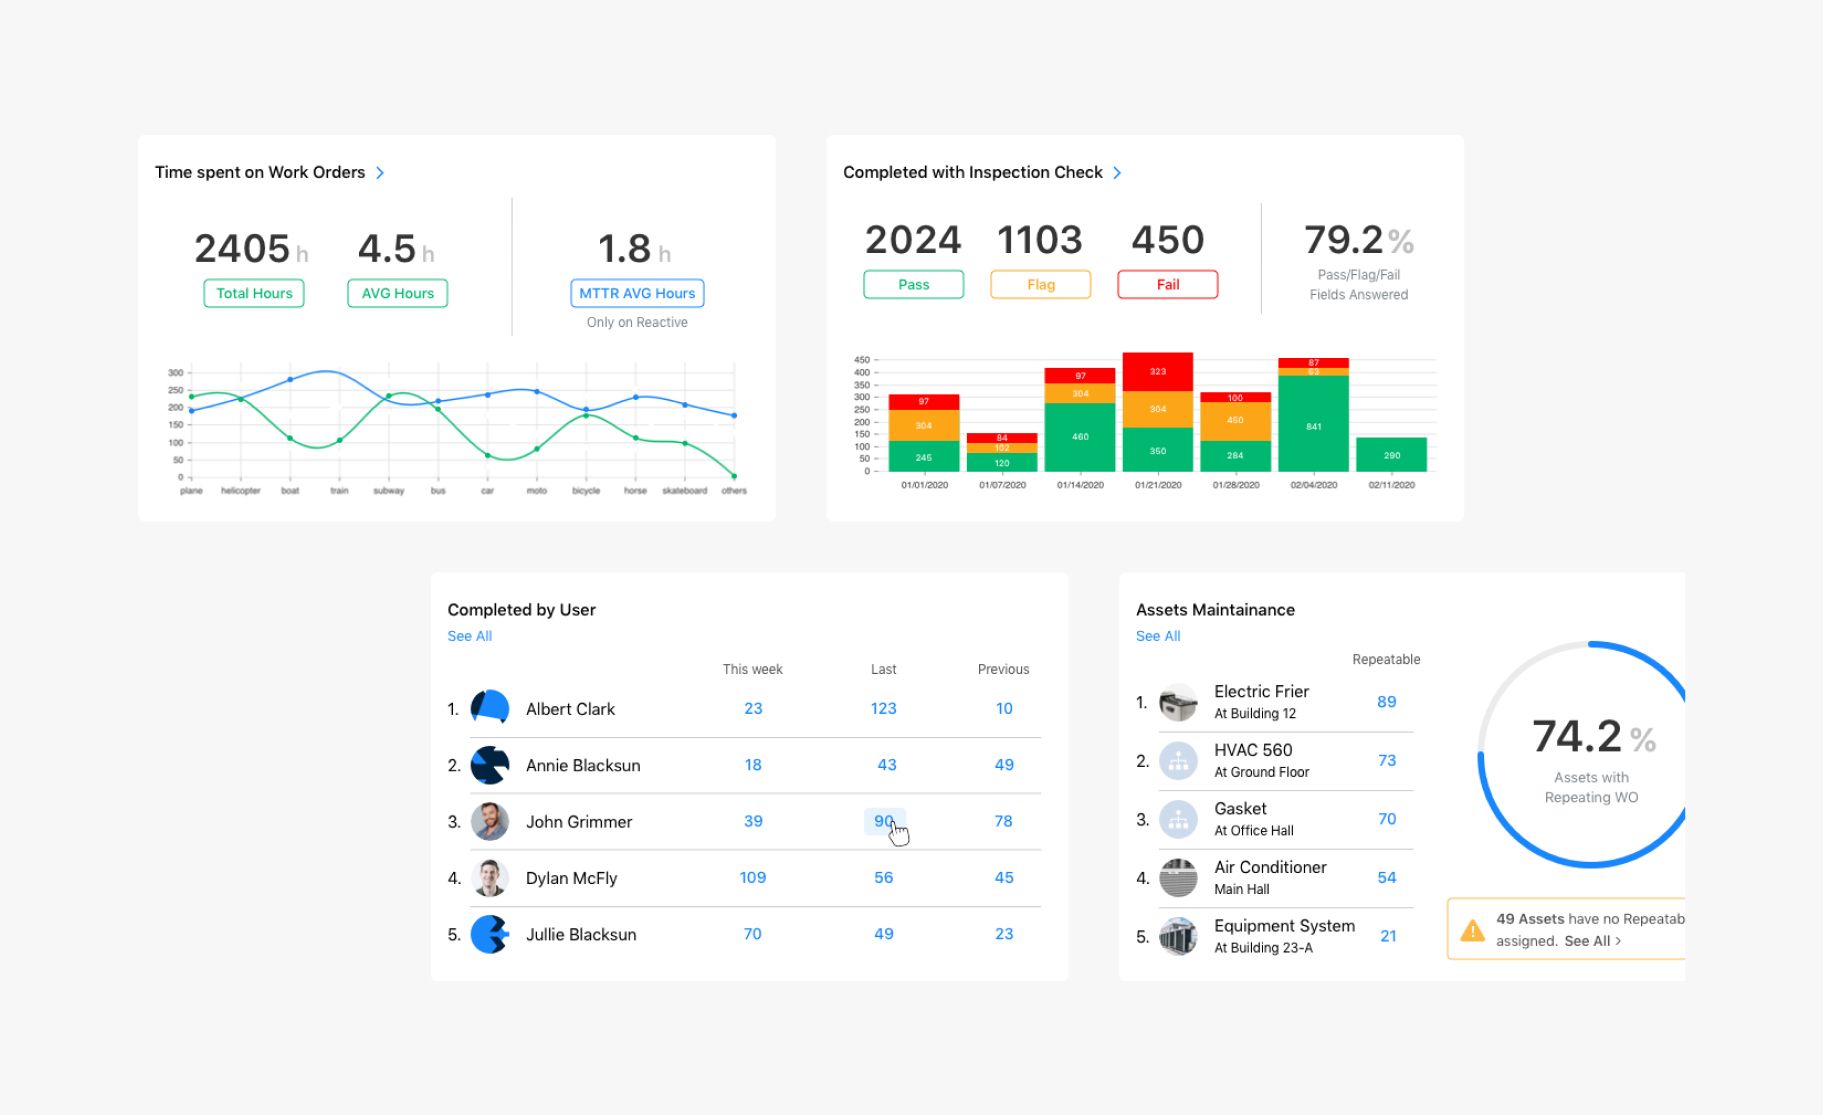The width and height of the screenshot is (1824, 1115).
Task: Open See All in assets warning
Action: [1592, 941]
